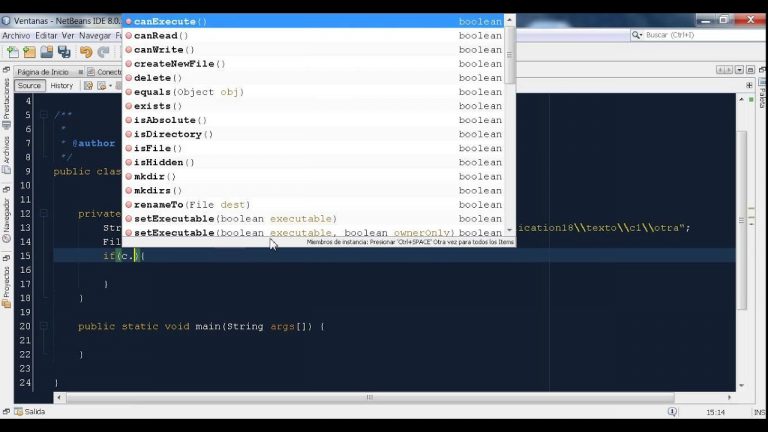Choose mkdir() method suggestion
Image resolution: width=768 pixels, height=432 pixels.
313,176
